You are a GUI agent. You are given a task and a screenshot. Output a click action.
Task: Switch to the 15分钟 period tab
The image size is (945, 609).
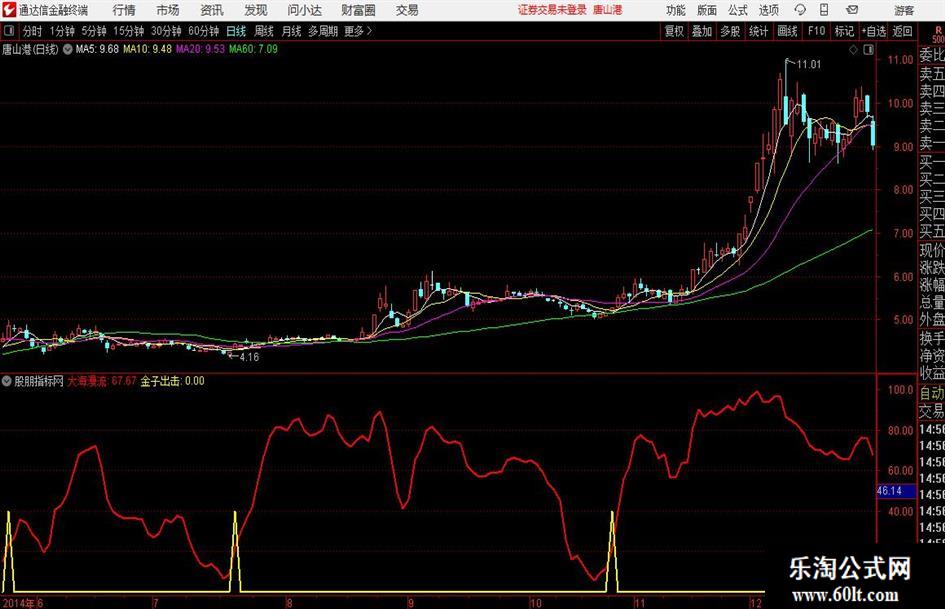tap(129, 31)
